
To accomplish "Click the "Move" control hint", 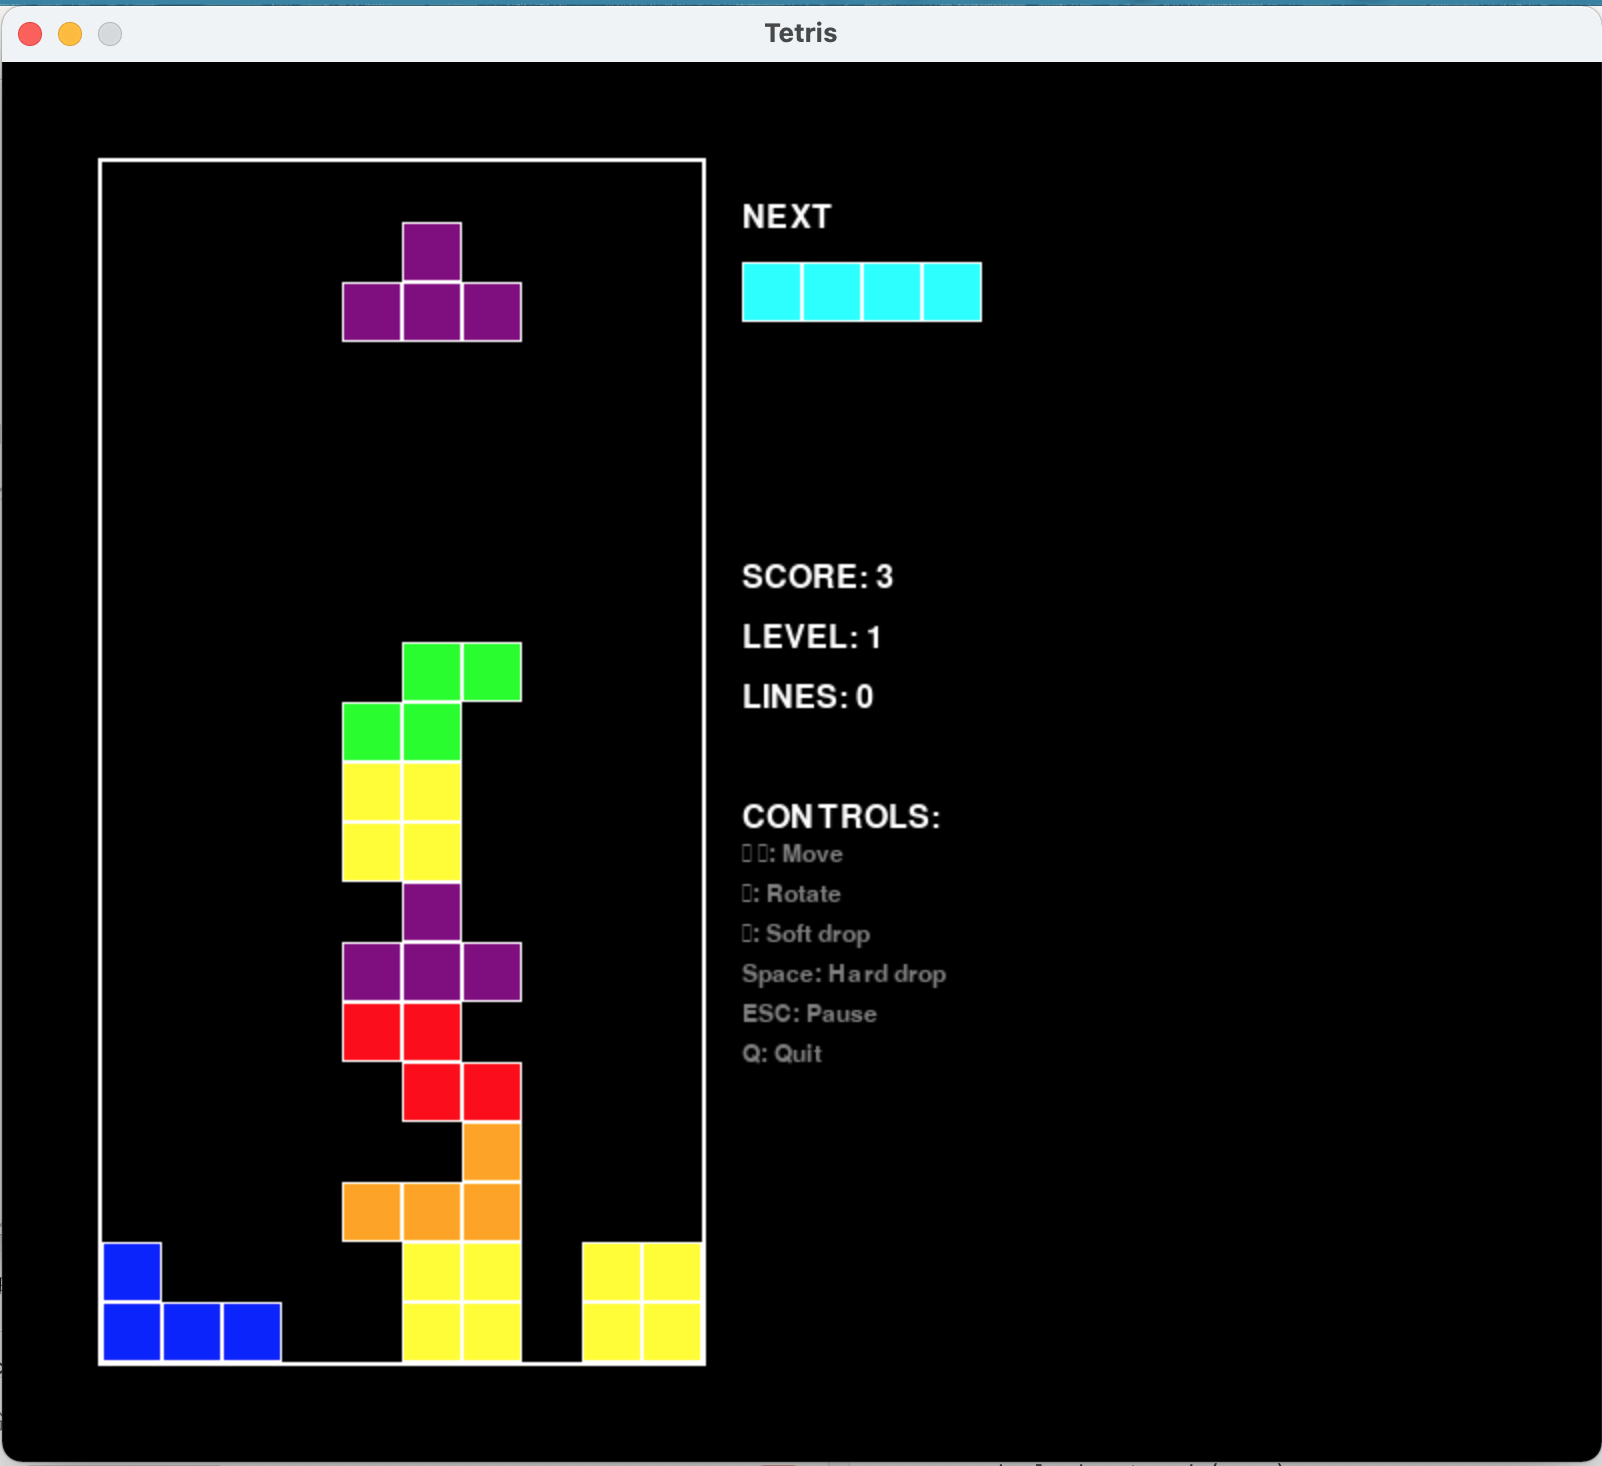I will pos(793,854).
